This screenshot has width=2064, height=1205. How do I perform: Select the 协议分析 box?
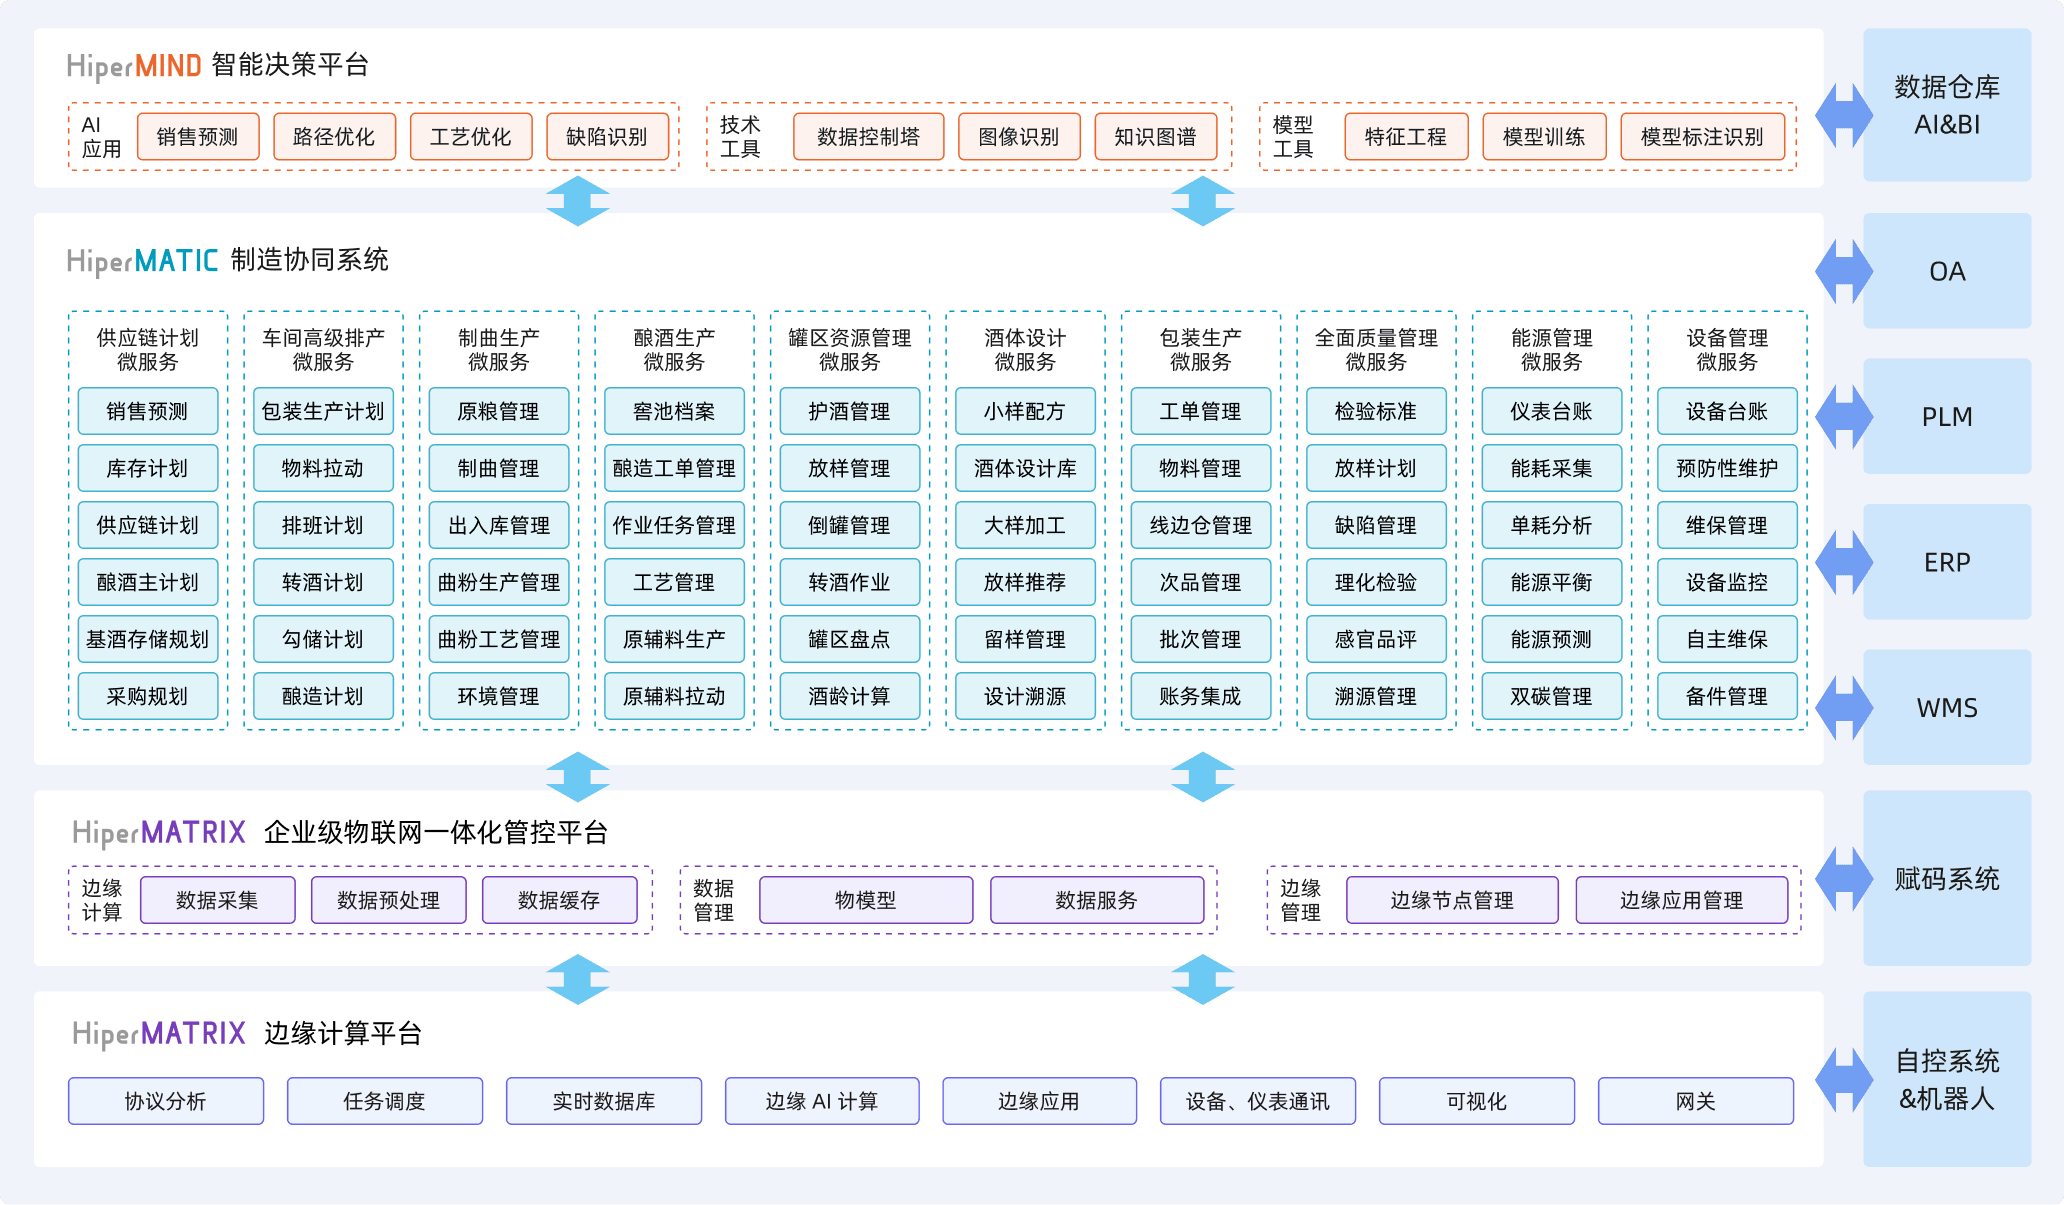point(166,1101)
